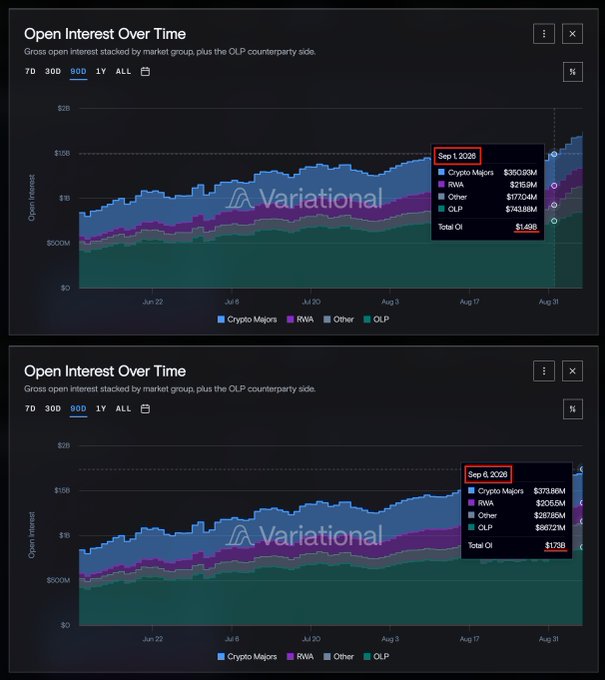Select 30D range in the bottom chart
Viewport: 605px width, 680px height.
(53, 409)
